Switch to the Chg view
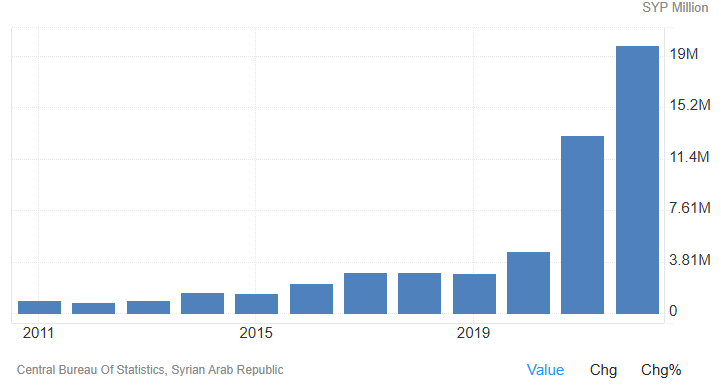Screen dimensions: 721x386 [603, 370]
